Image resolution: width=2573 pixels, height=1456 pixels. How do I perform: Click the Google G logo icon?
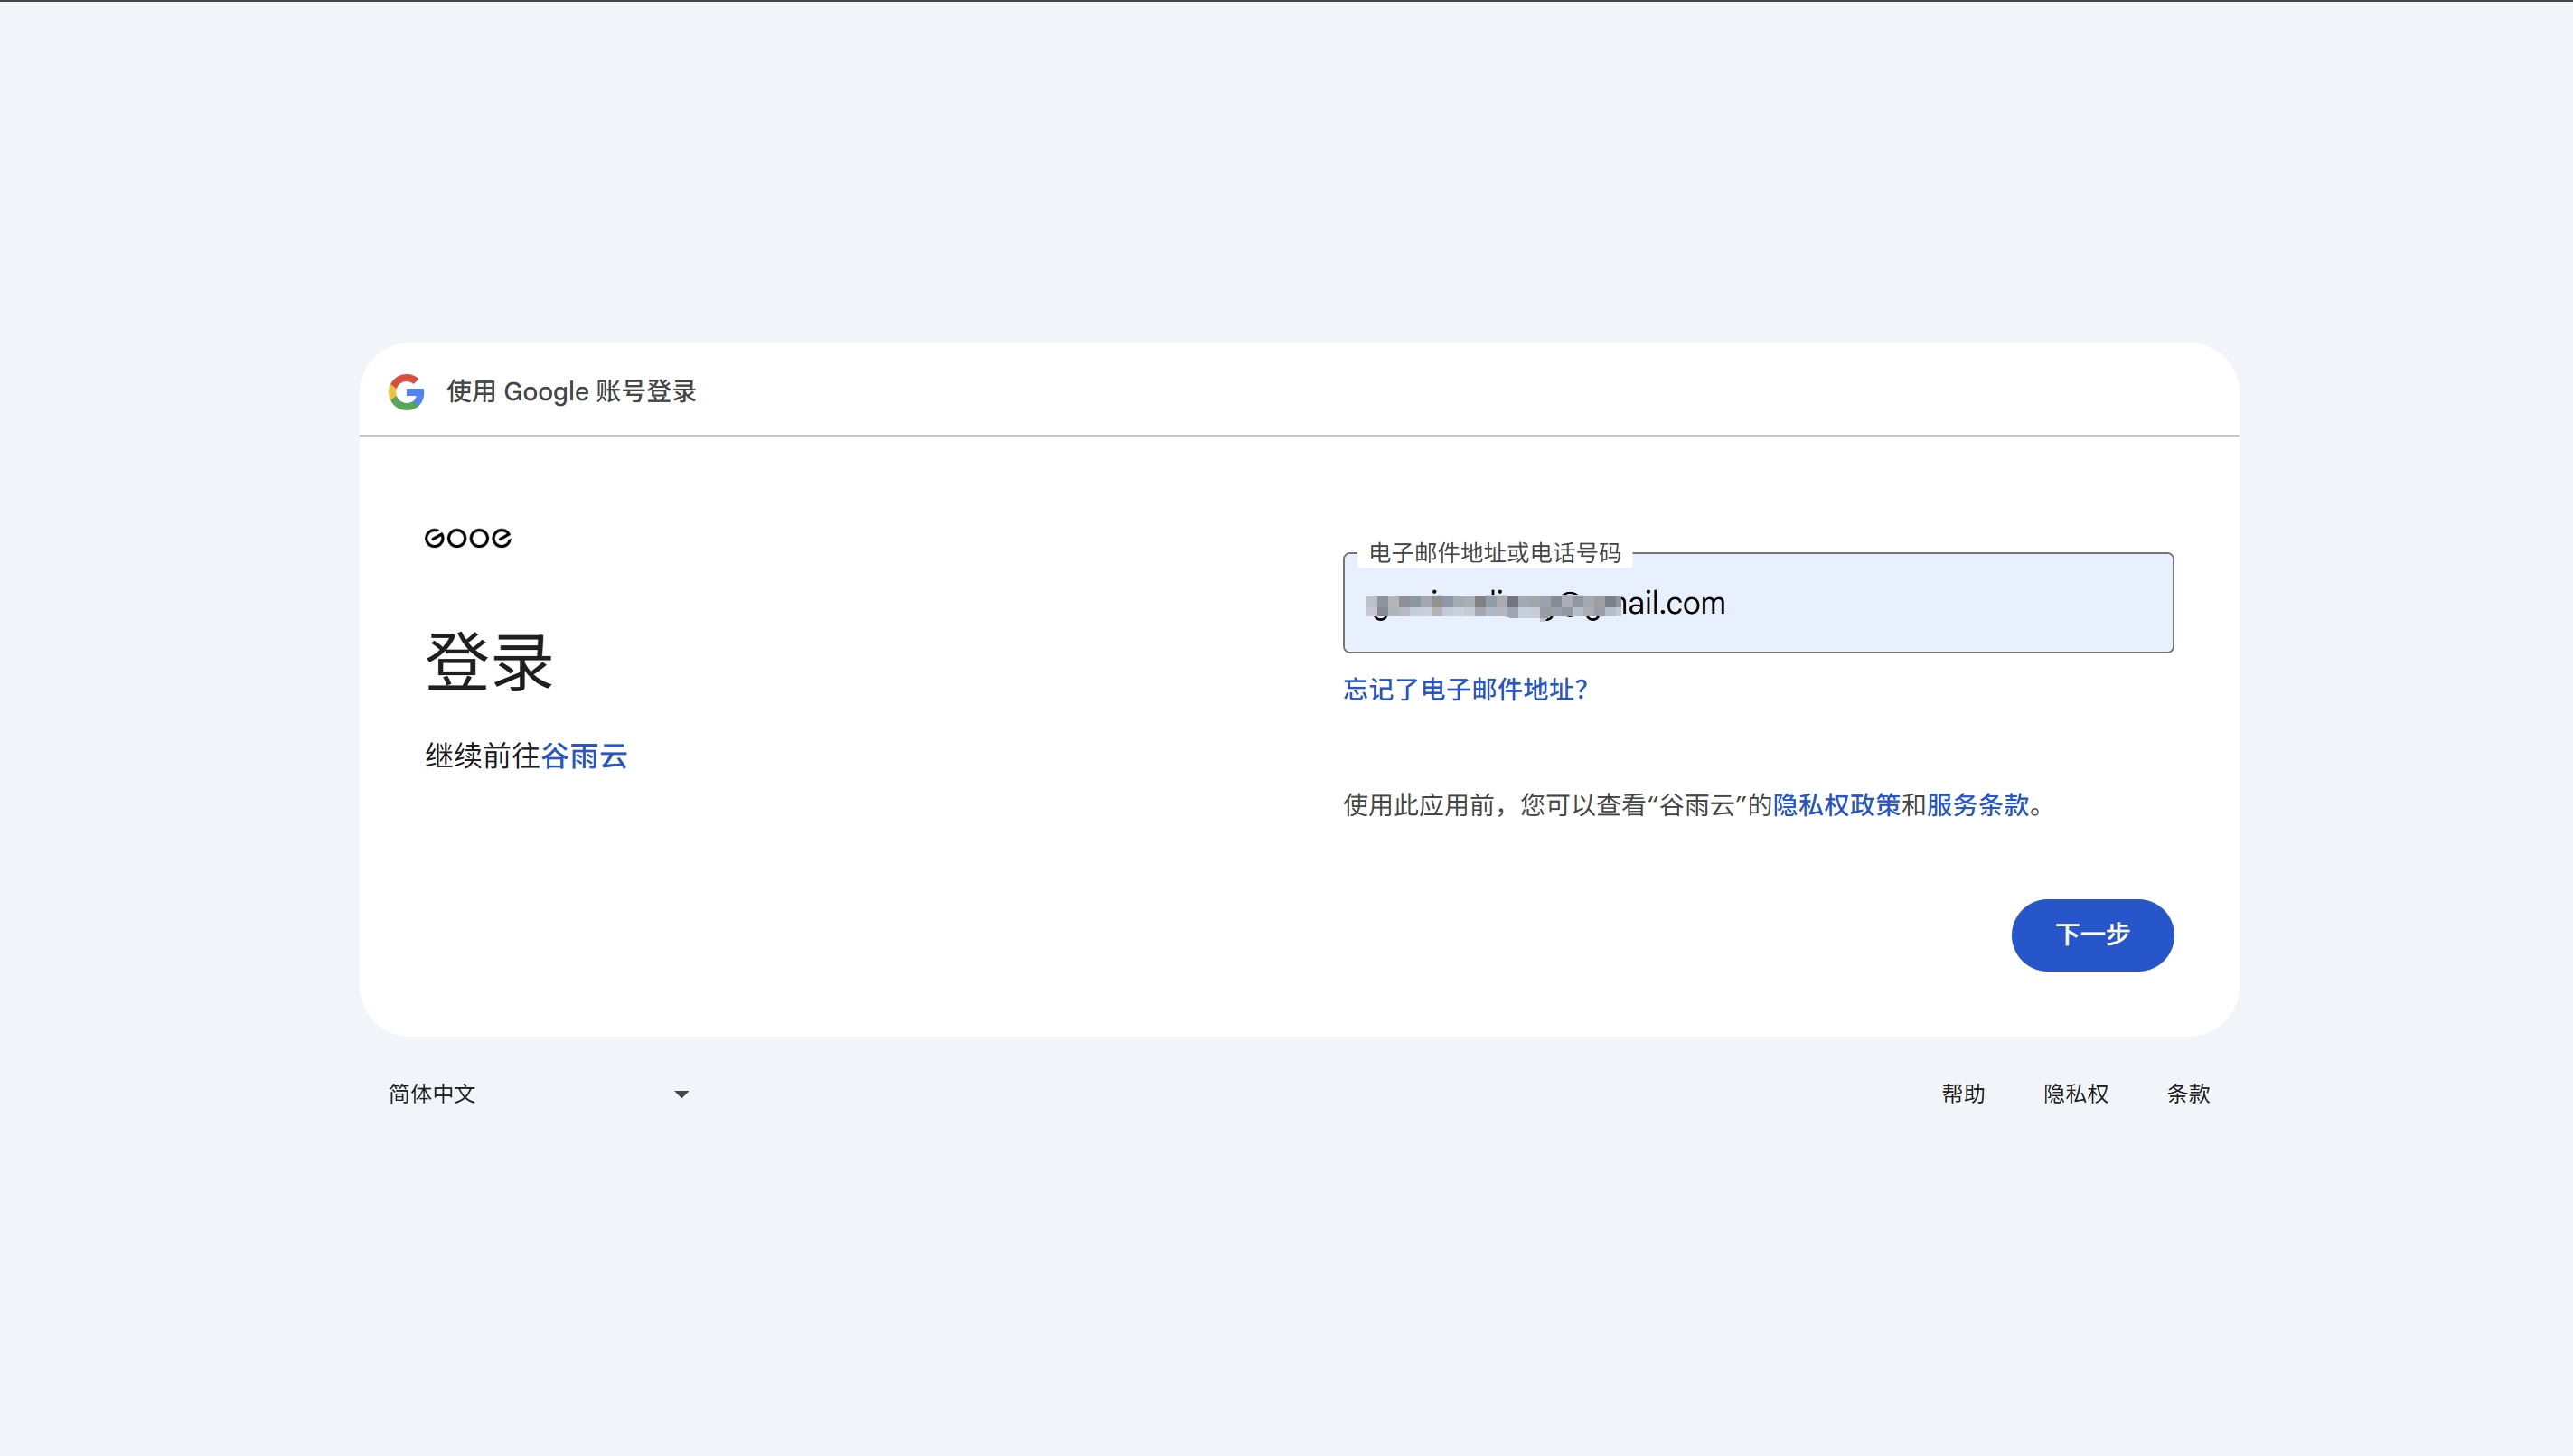point(407,392)
